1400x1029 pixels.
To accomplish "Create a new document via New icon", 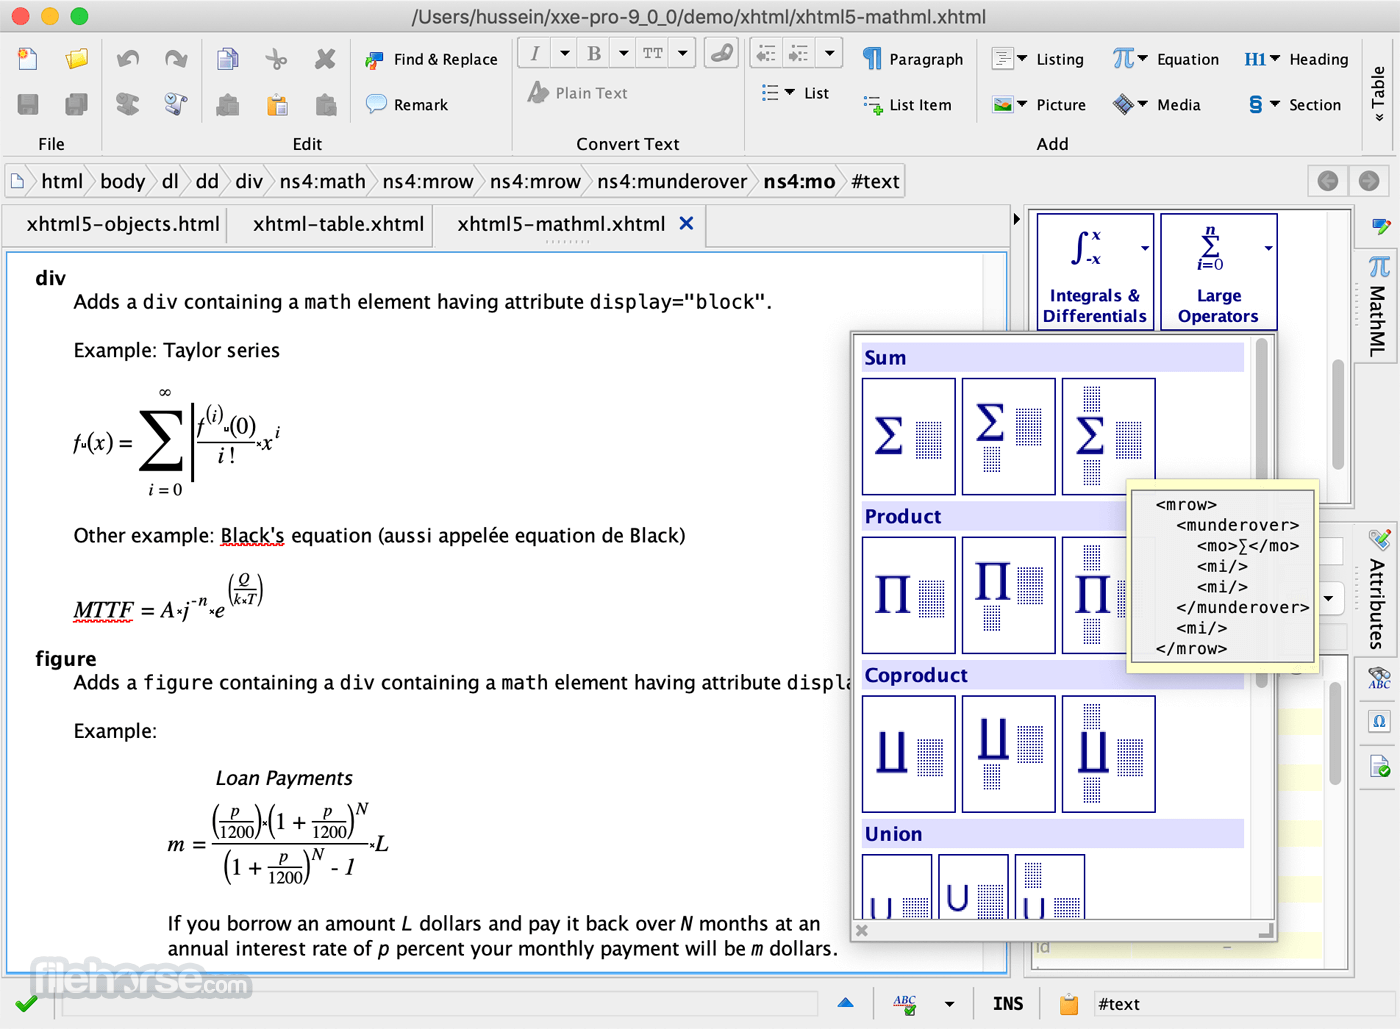I will point(28,59).
